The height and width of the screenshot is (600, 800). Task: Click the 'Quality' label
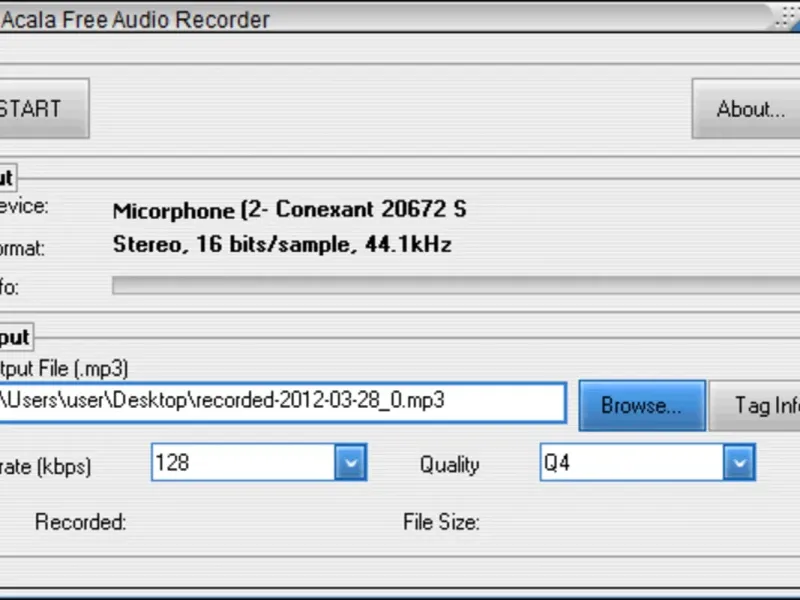449,465
